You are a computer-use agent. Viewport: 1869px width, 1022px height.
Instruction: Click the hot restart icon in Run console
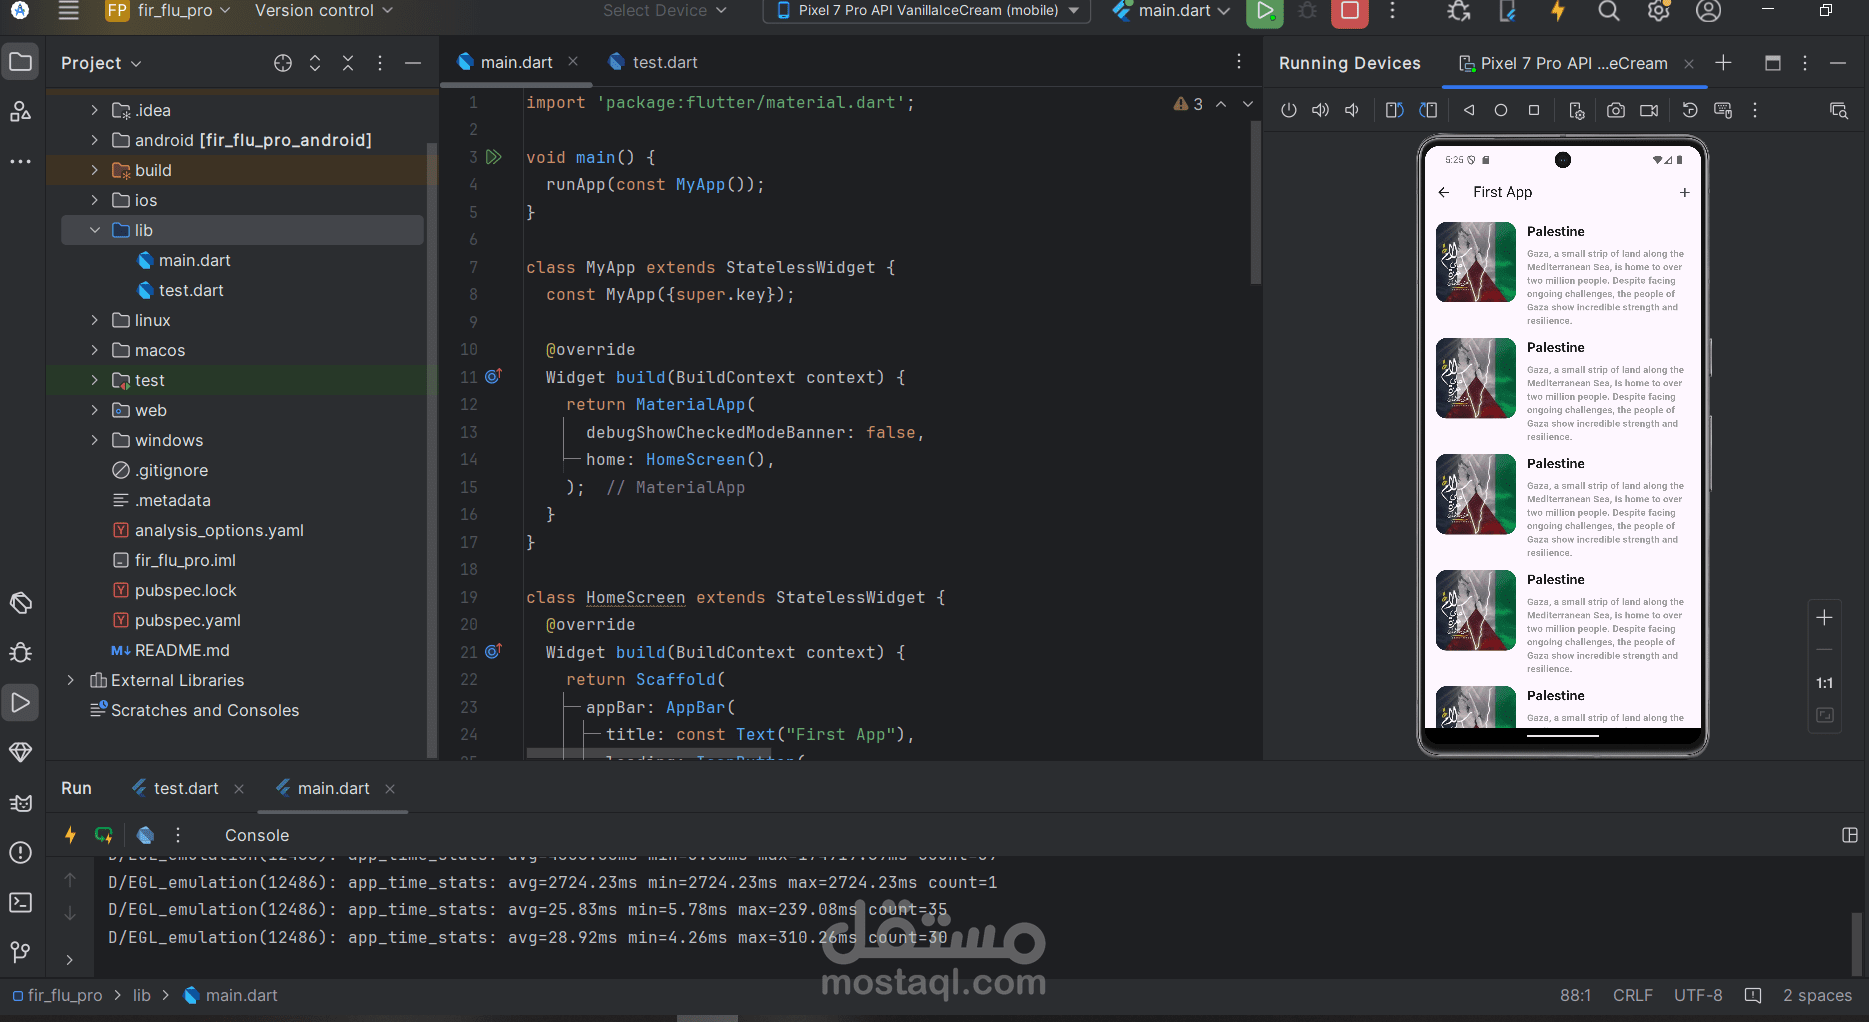pyautogui.click(x=104, y=835)
